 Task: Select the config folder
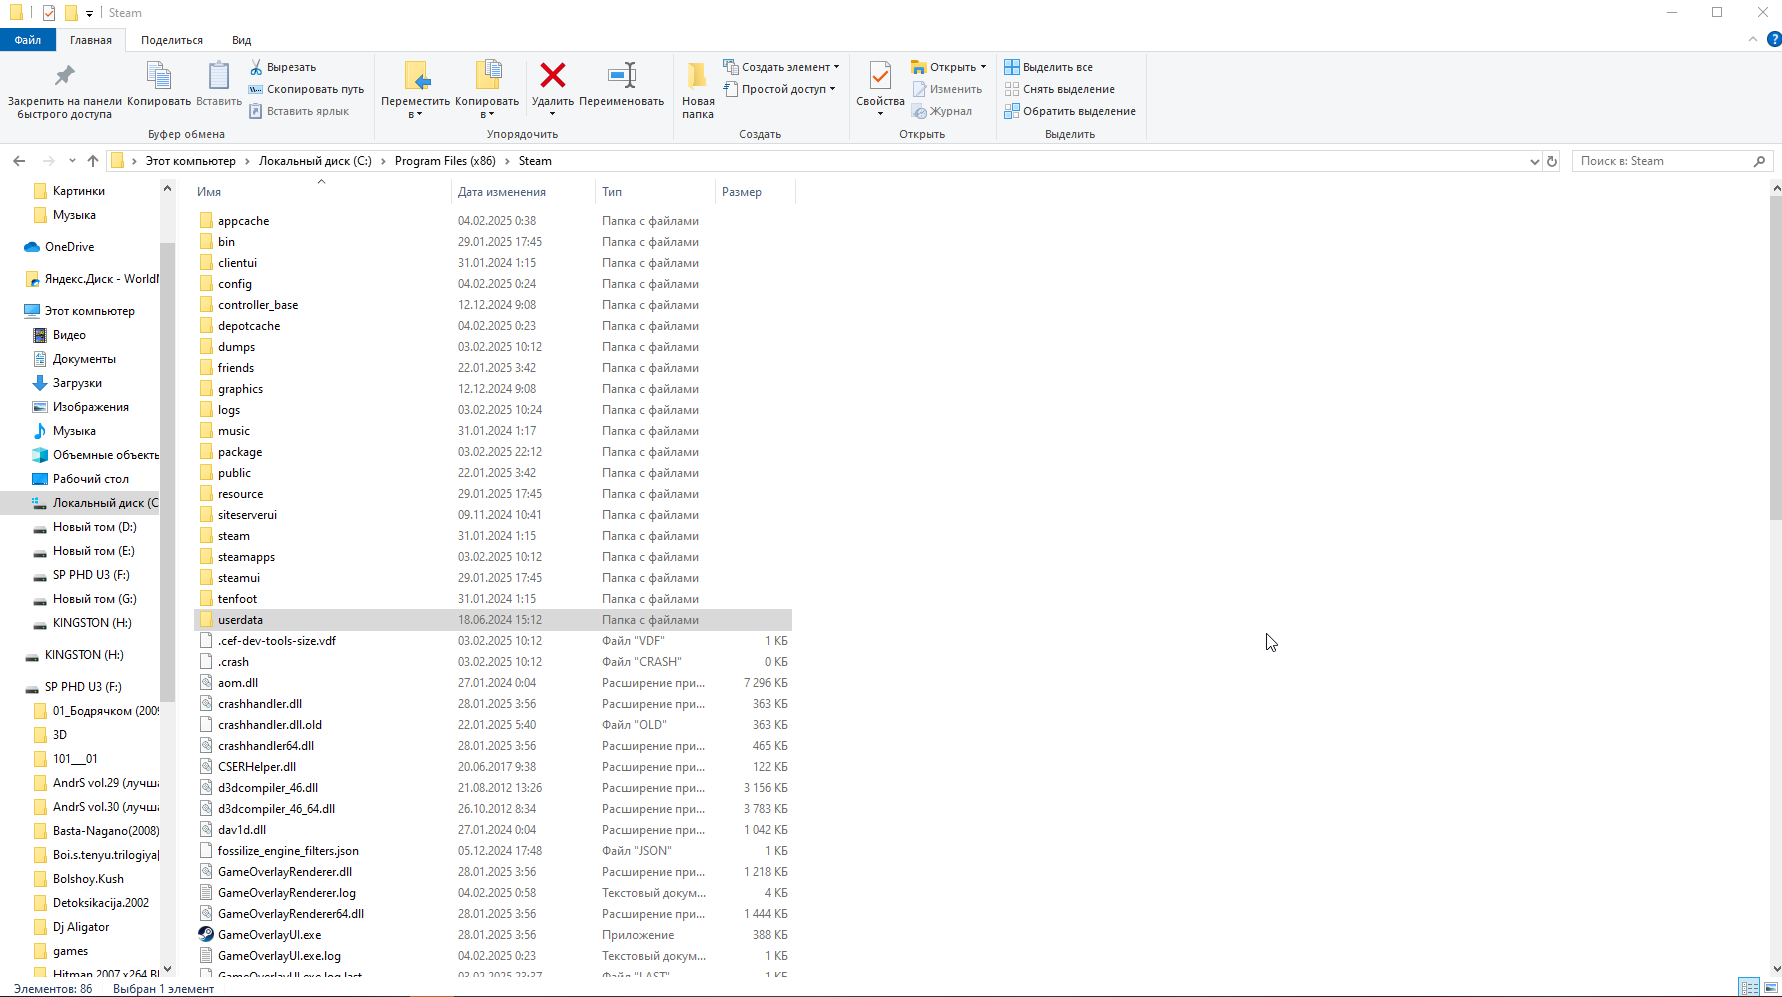pos(235,284)
